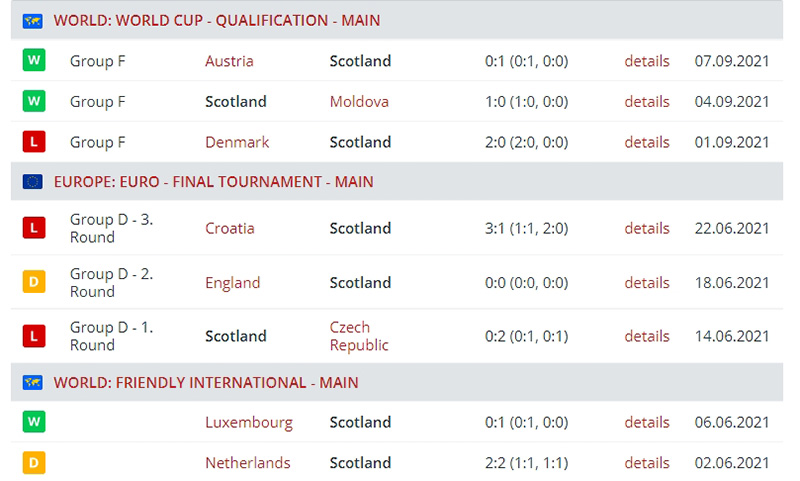Click the red L badge for Denmark match
The image size is (800, 481).
(34, 142)
